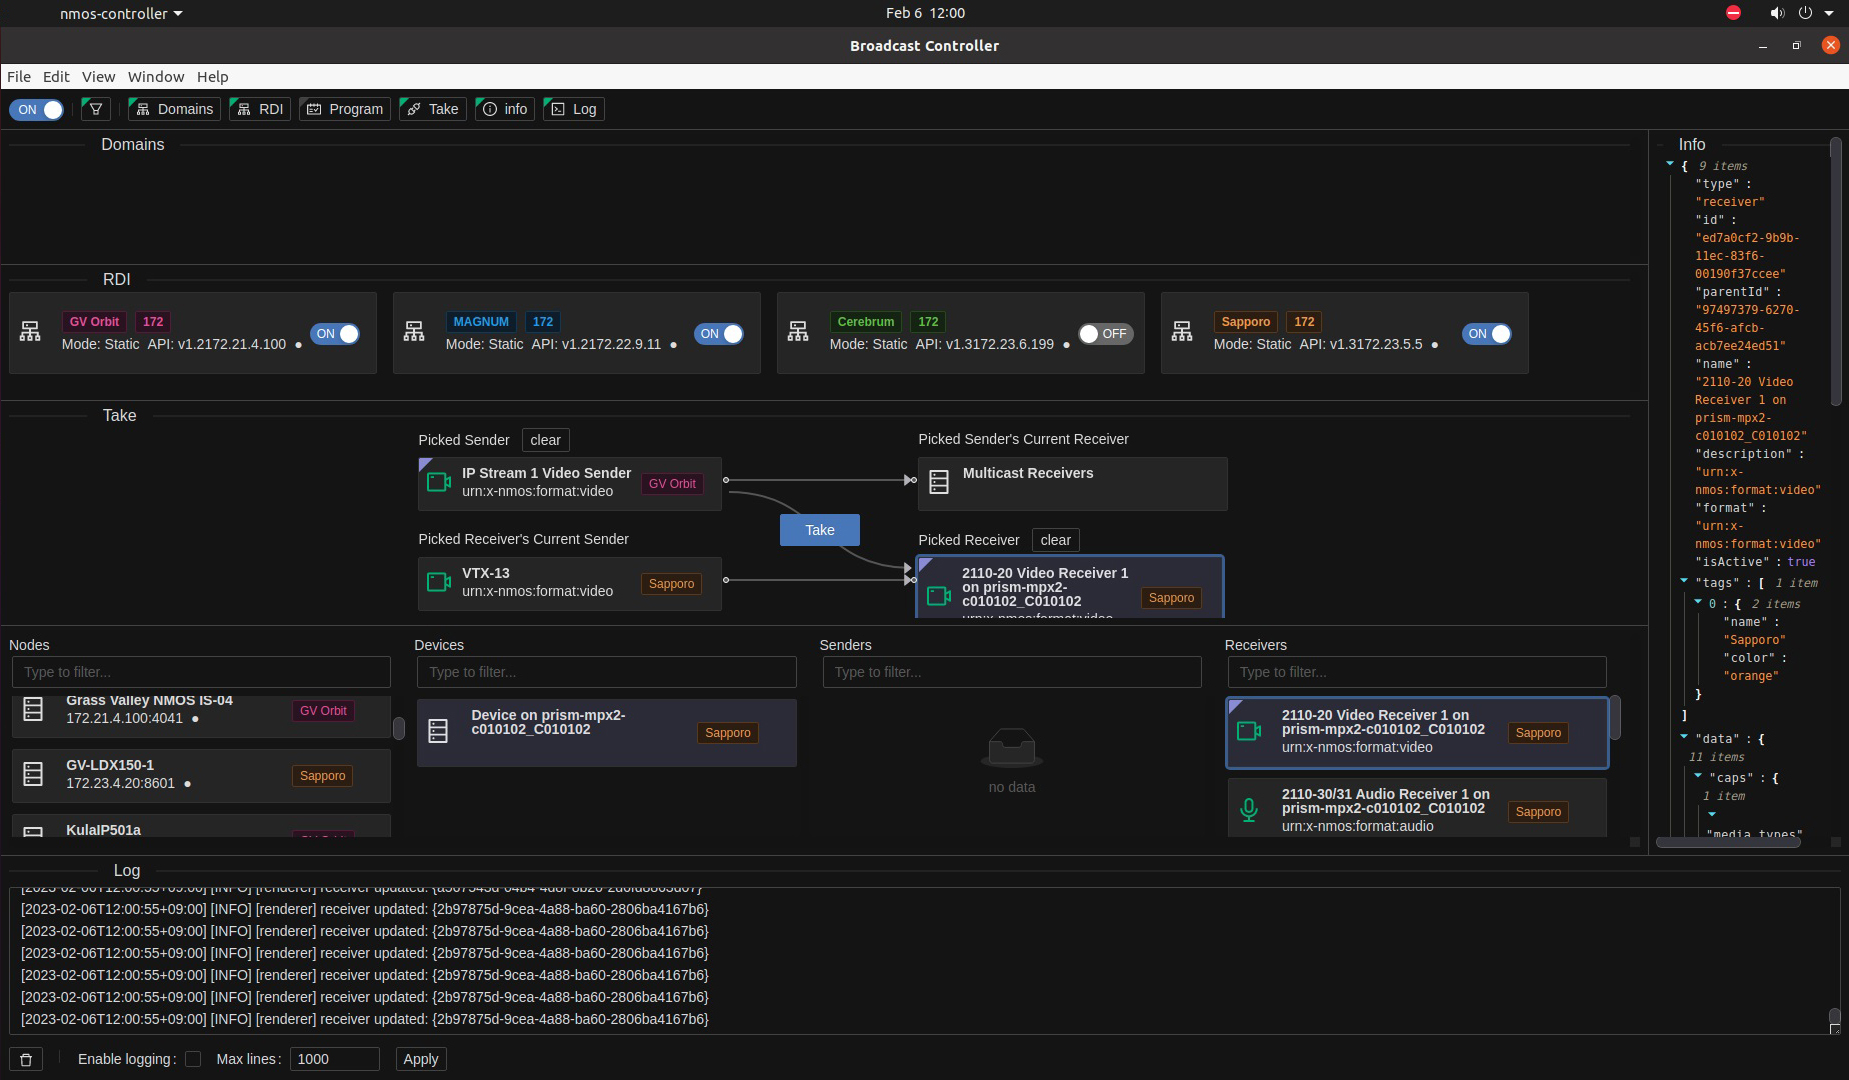This screenshot has width=1849, height=1080.
Task: Turn off the MAGNUM RDI switch
Action: coord(721,334)
